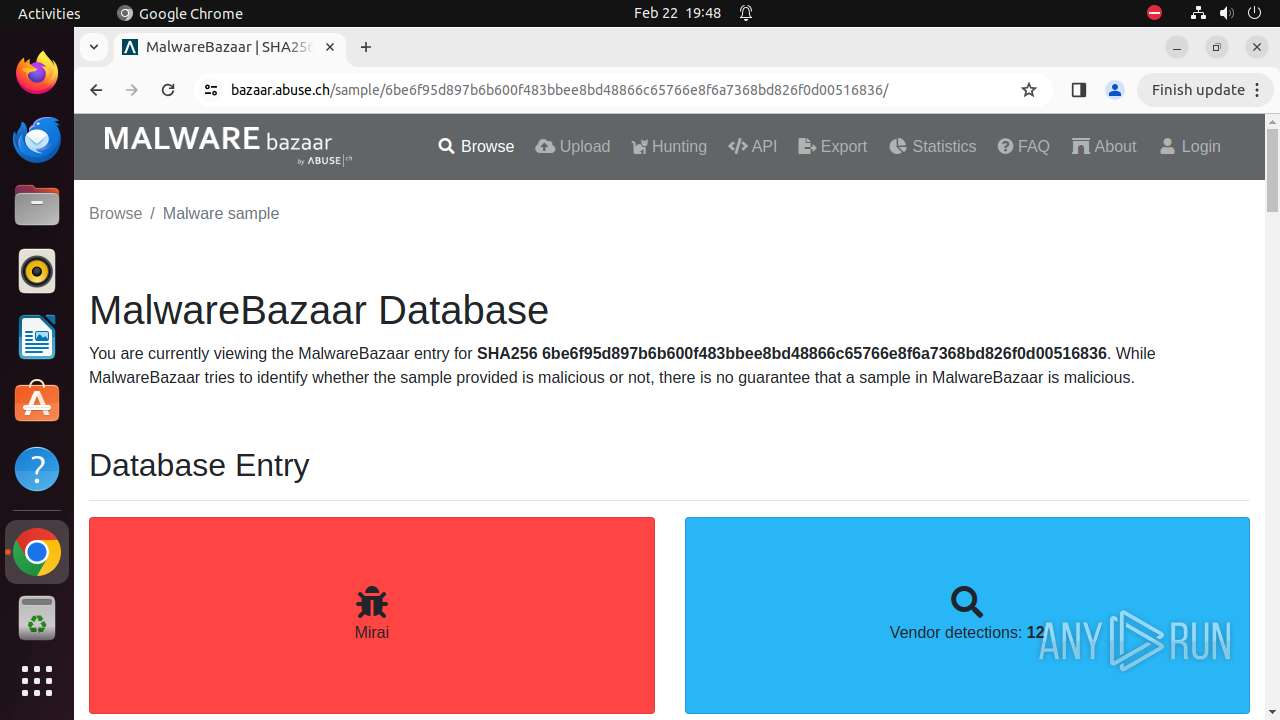This screenshot has height=720, width=1280.
Task: Open the Upload navigation item
Action: pos(573,146)
